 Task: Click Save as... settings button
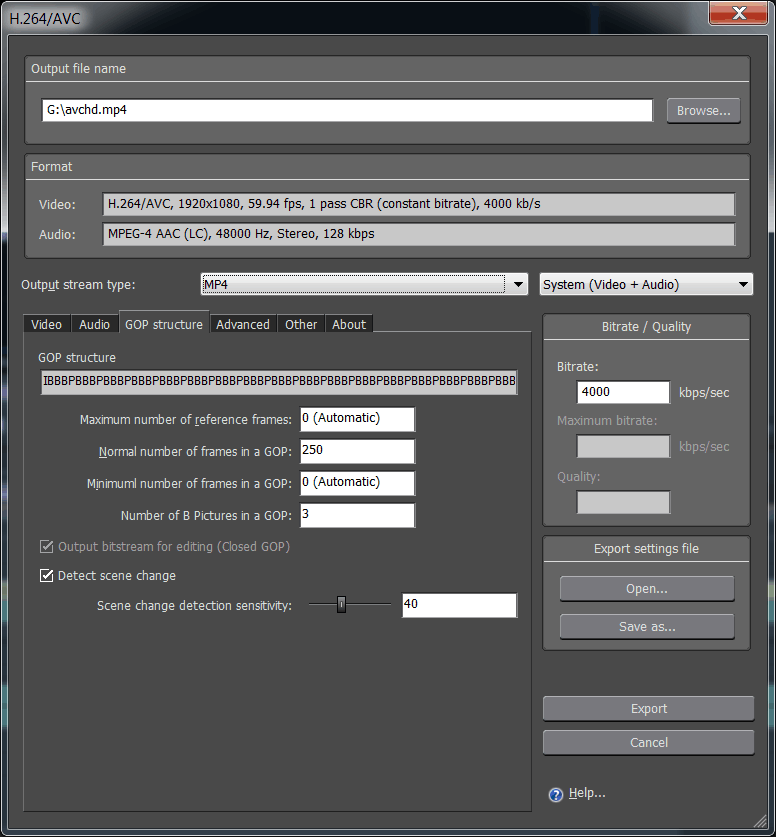click(646, 627)
